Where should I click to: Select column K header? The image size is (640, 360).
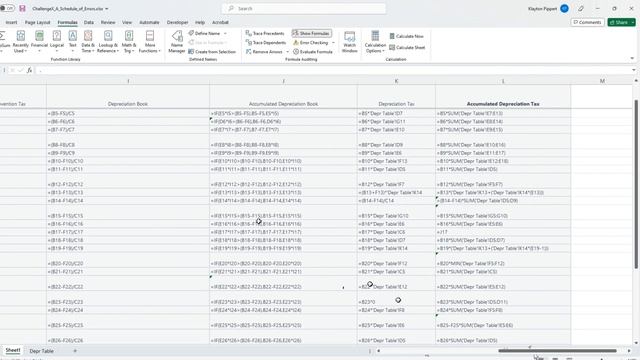396,81
